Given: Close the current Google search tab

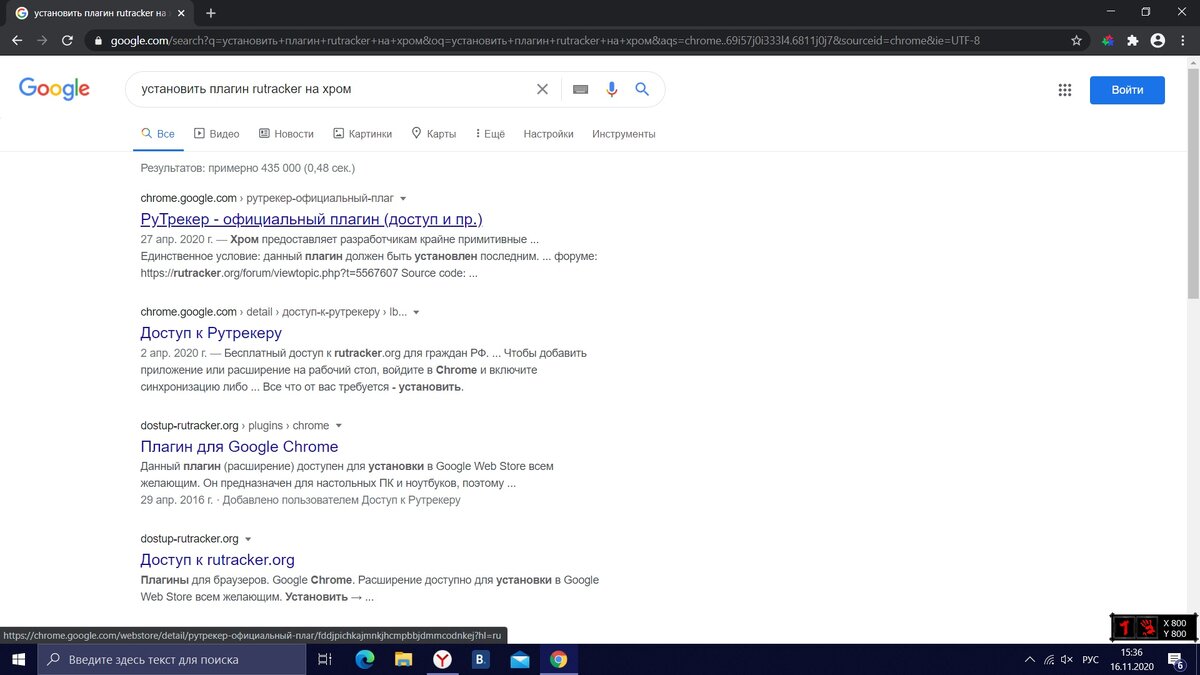Looking at the screenshot, I should coord(183,13).
